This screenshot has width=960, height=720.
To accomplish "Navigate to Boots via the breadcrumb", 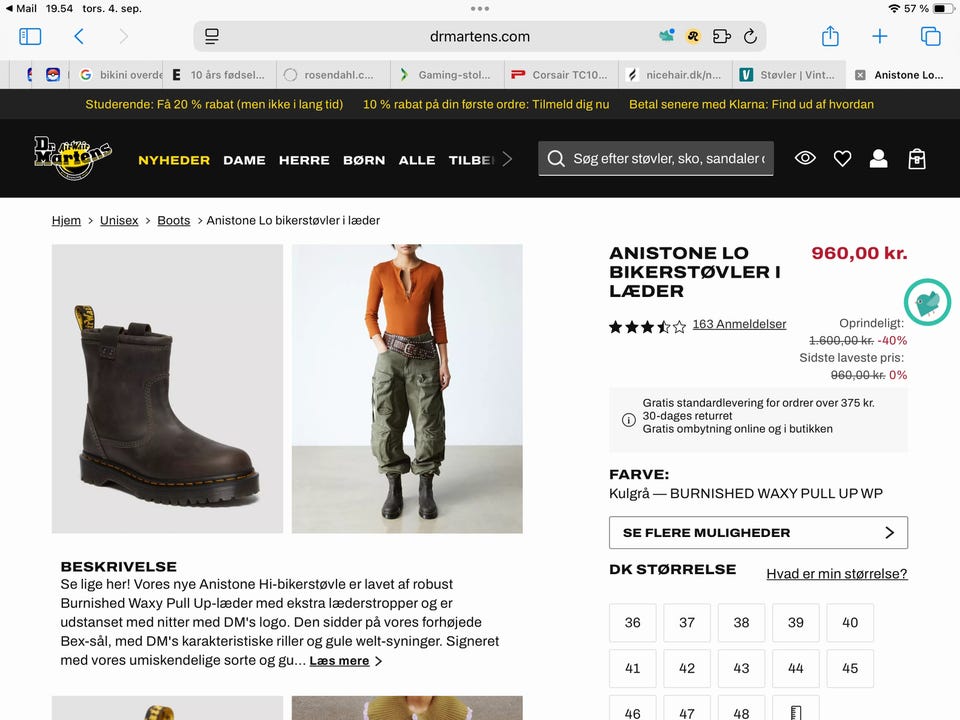I will pyautogui.click(x=173, y=220).
